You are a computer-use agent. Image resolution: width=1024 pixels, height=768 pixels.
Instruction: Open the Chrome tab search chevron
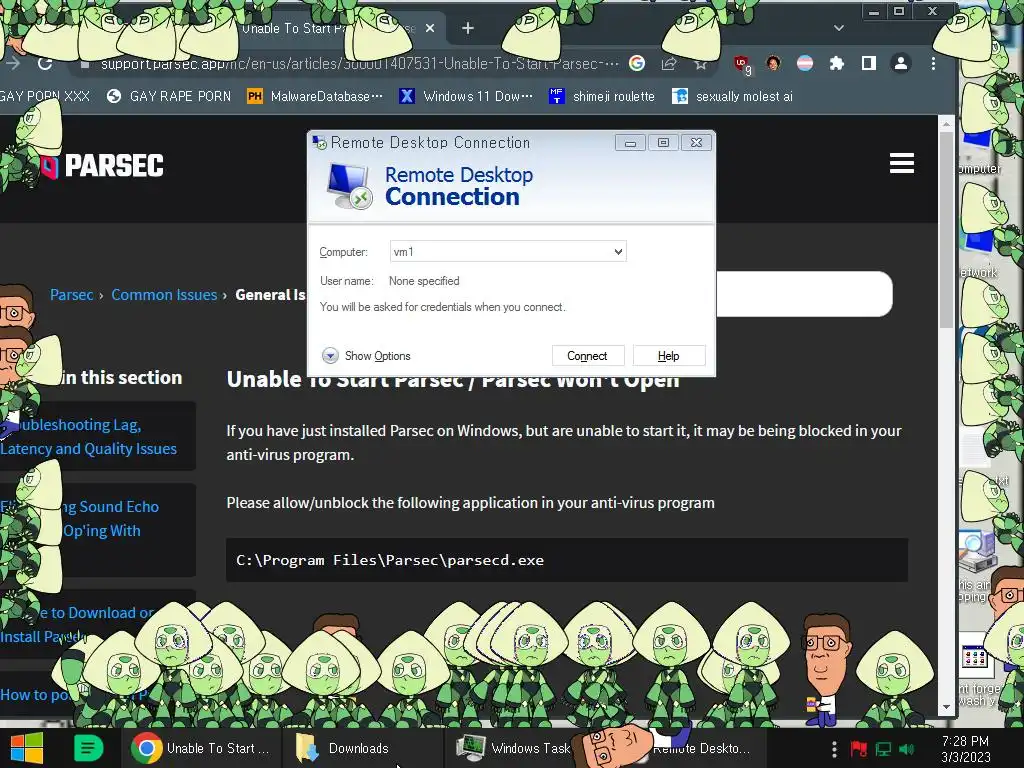point(839,28)
